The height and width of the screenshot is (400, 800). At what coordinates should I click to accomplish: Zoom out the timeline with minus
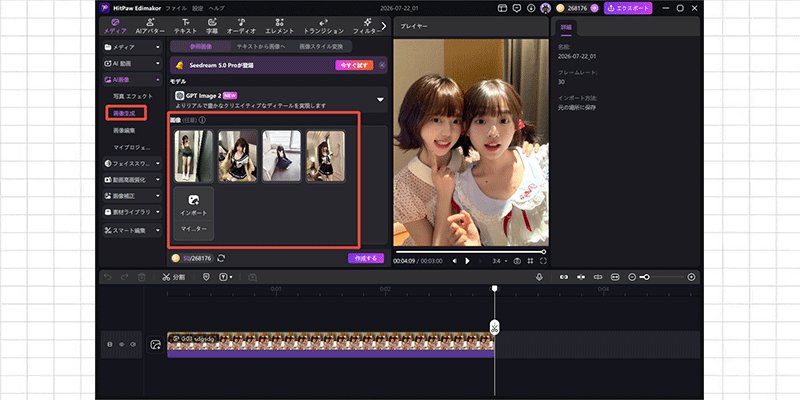[632, 277]
